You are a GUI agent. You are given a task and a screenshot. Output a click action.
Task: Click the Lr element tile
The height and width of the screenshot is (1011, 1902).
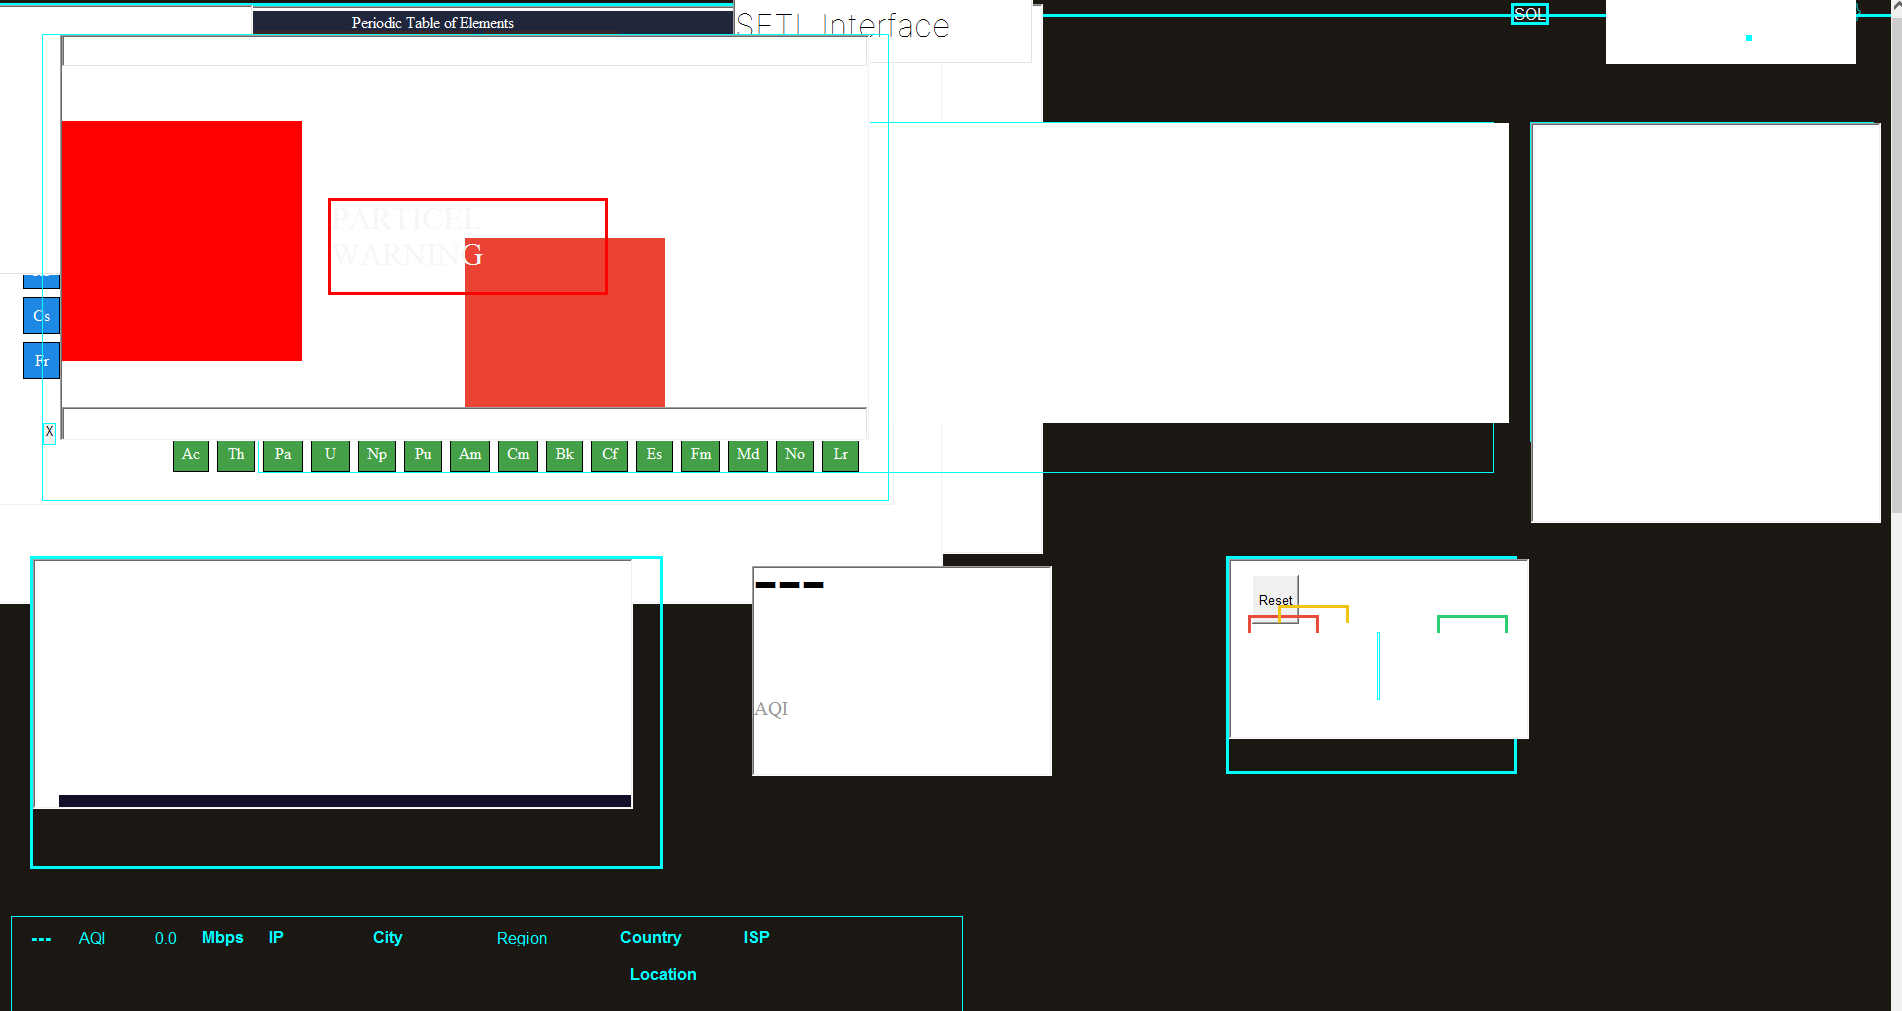[840, 455]
